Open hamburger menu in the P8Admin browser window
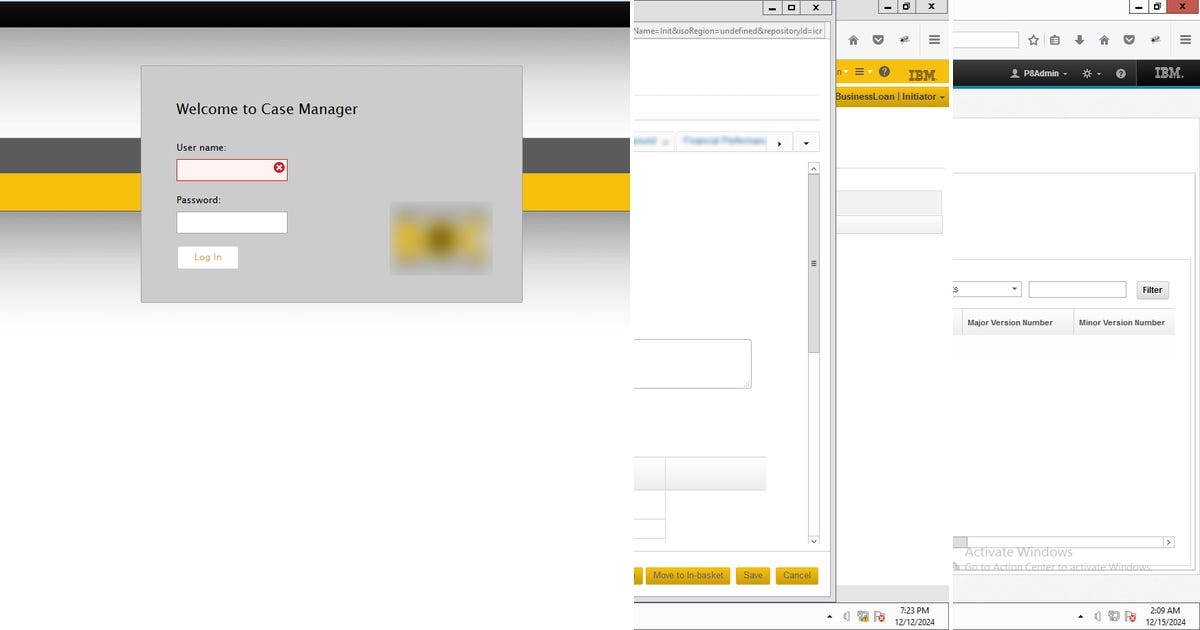Image resolution: width=1200 pixels, height=630 pixels. (x=1184, y=40)
